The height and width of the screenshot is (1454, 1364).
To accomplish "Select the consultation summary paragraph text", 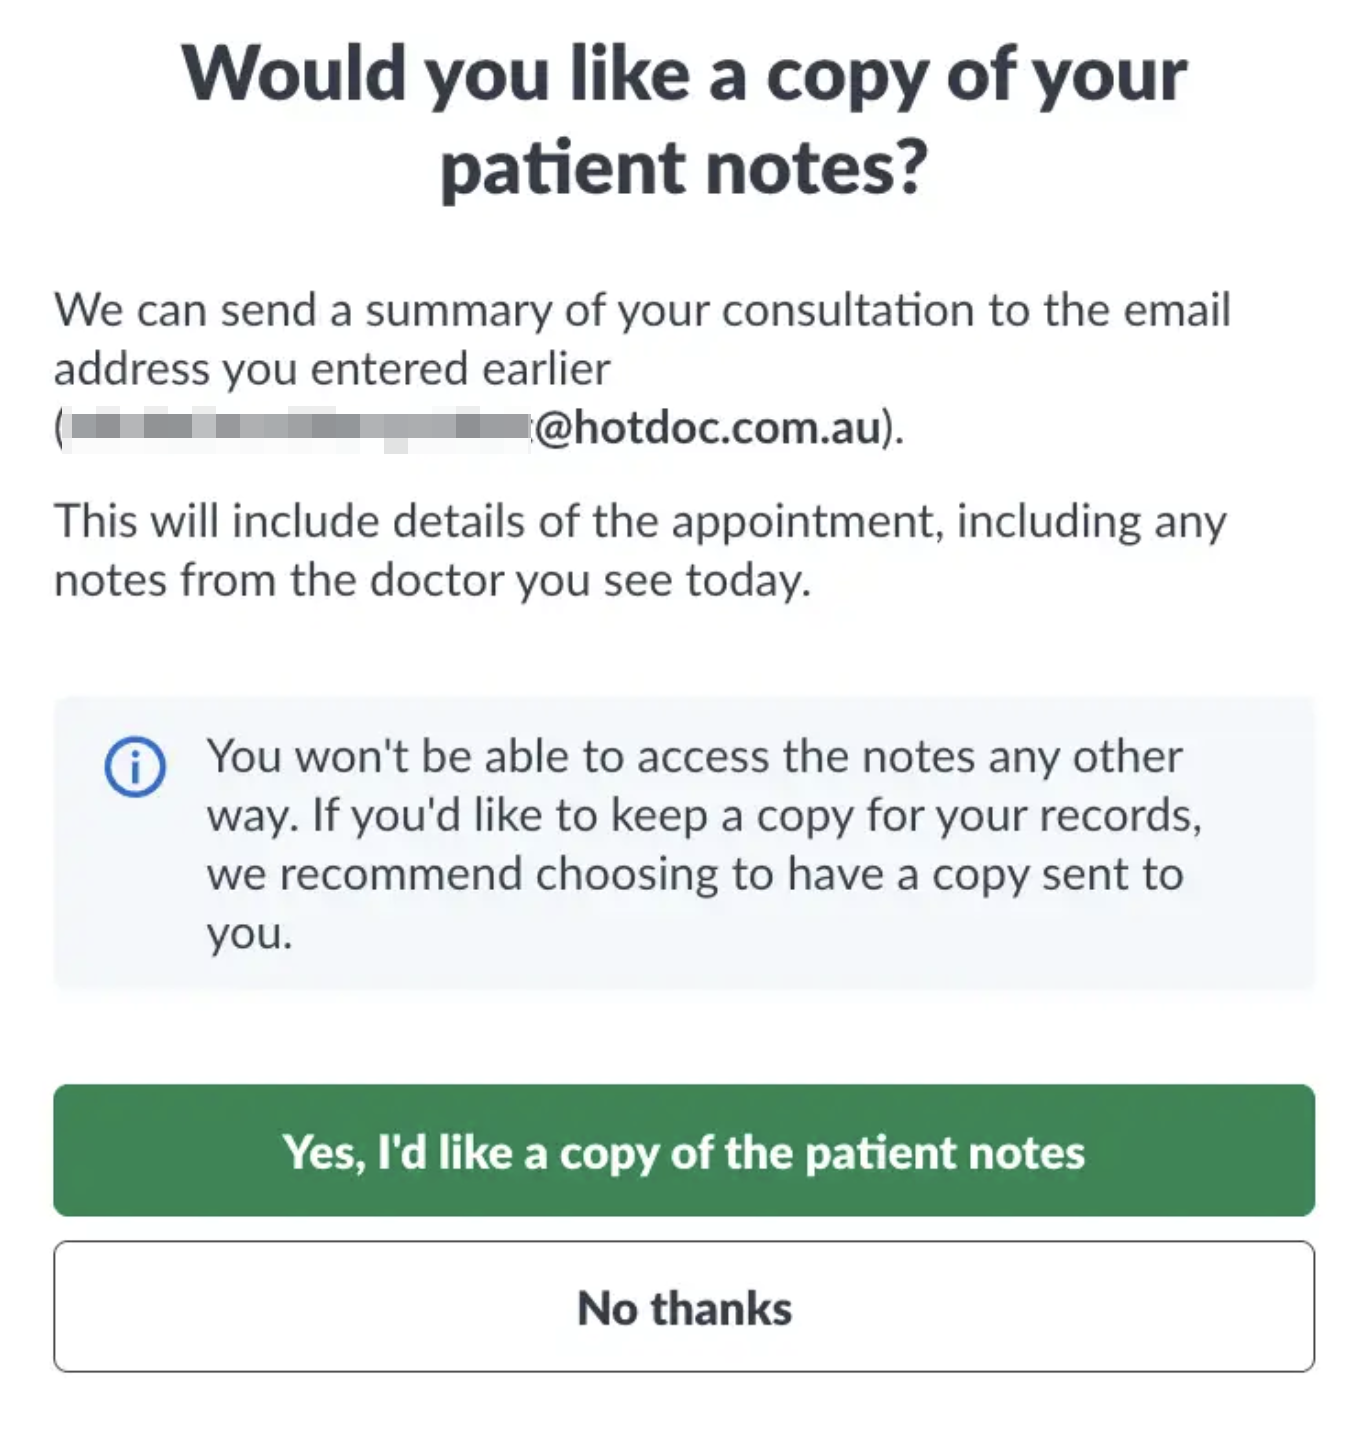I will point(640,338).
